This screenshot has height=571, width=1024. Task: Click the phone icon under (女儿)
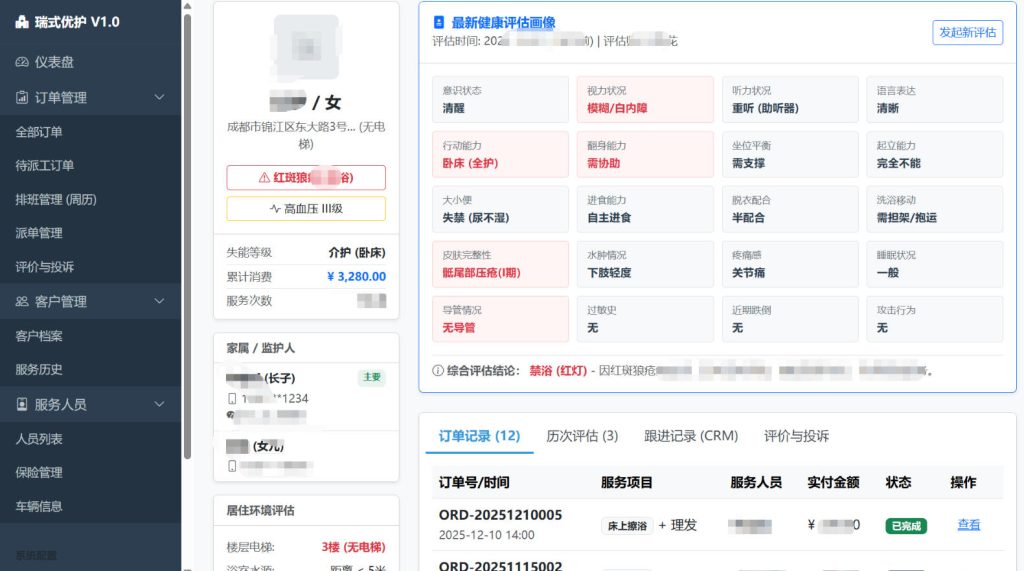232,466
